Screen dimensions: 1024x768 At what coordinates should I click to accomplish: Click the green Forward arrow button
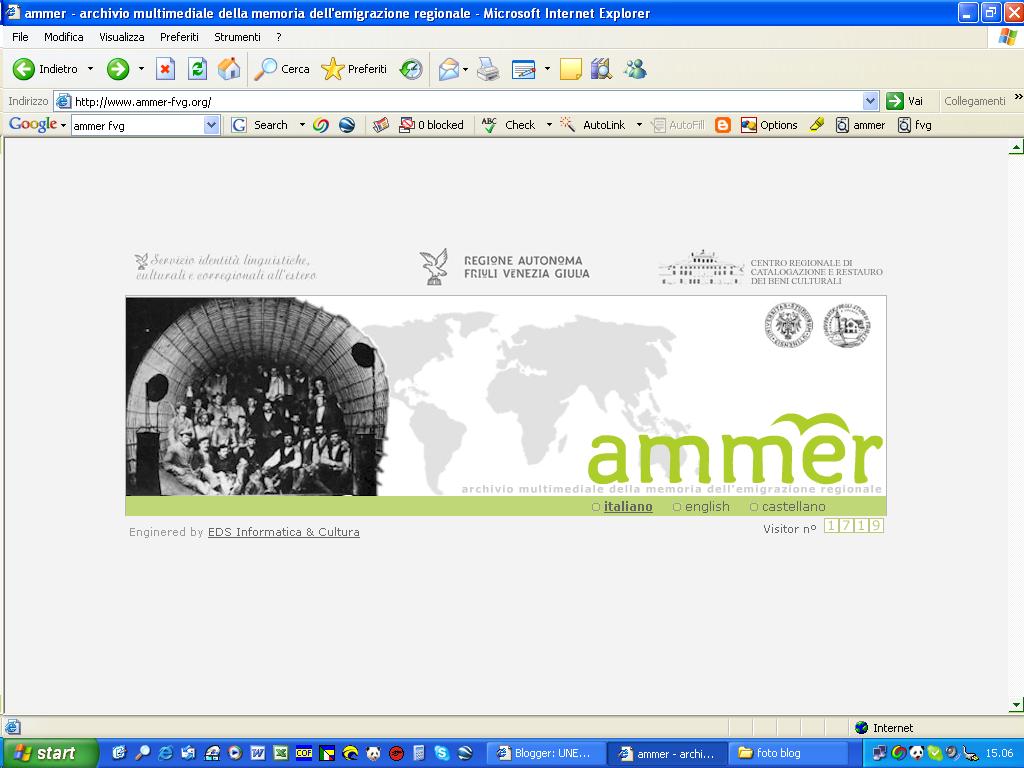coord(118,69)
